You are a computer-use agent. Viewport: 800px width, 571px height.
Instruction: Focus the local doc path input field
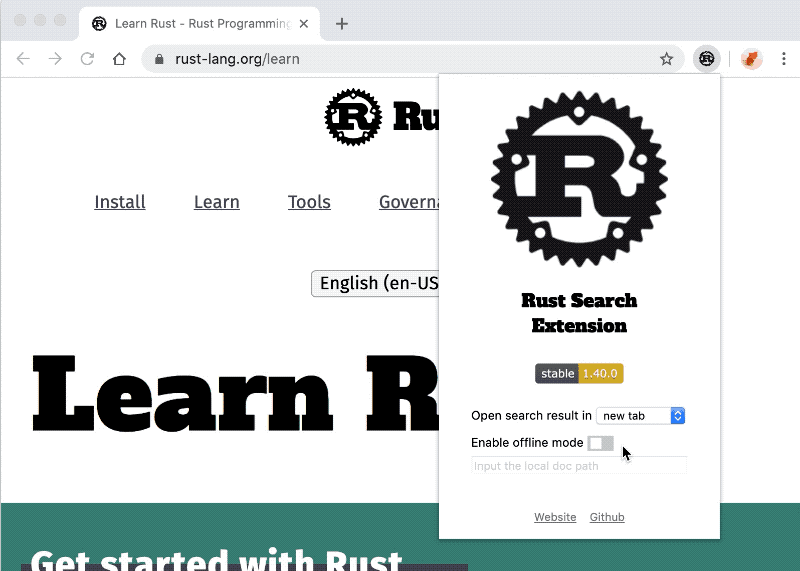[x=579, y=466]
